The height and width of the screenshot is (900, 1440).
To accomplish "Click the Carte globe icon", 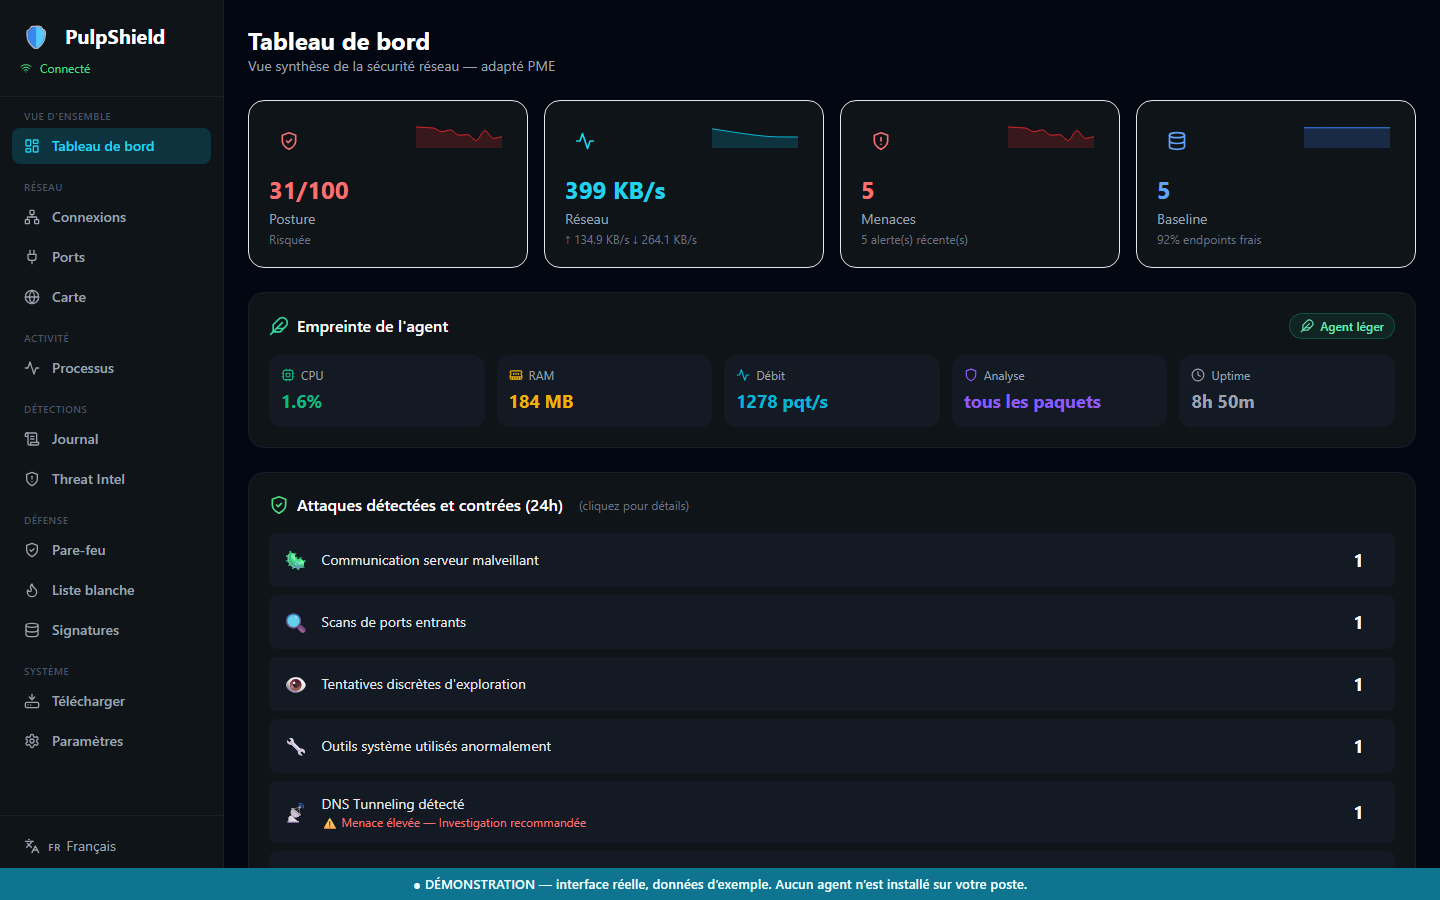I will pos(32,297).
